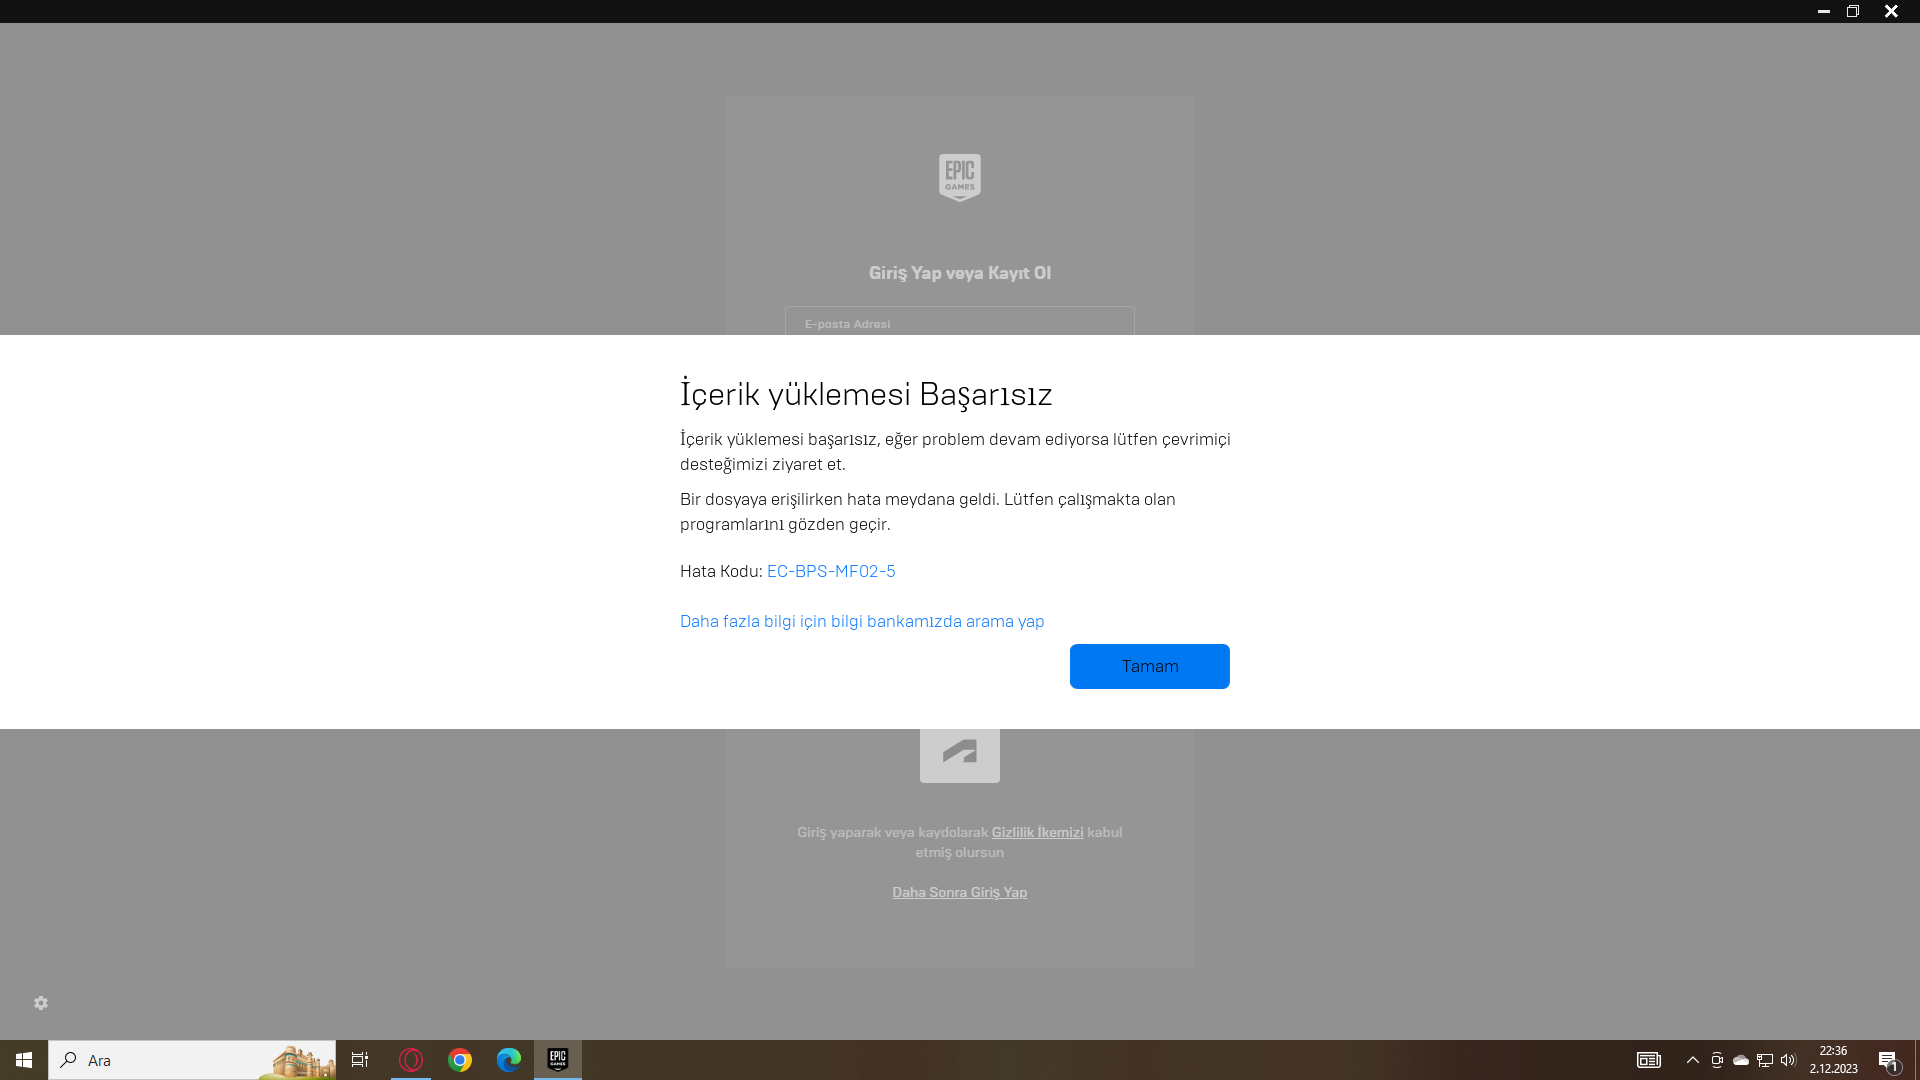Open Google Chrome from the taskbar
Screen dimensions: 1920x1080
pos(460,1060)
